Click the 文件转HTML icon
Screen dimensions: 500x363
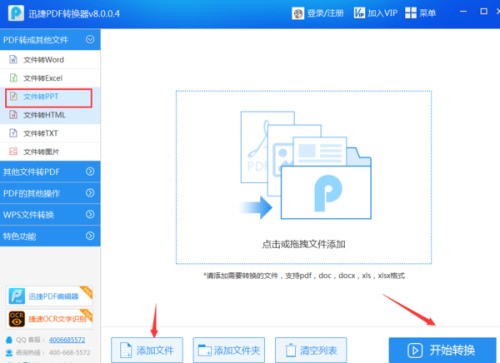pos(13,115)
